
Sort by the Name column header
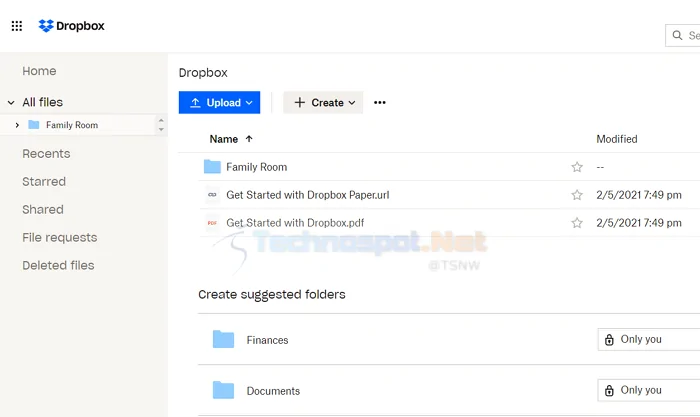pyautogui.click(x=224, y=139)
